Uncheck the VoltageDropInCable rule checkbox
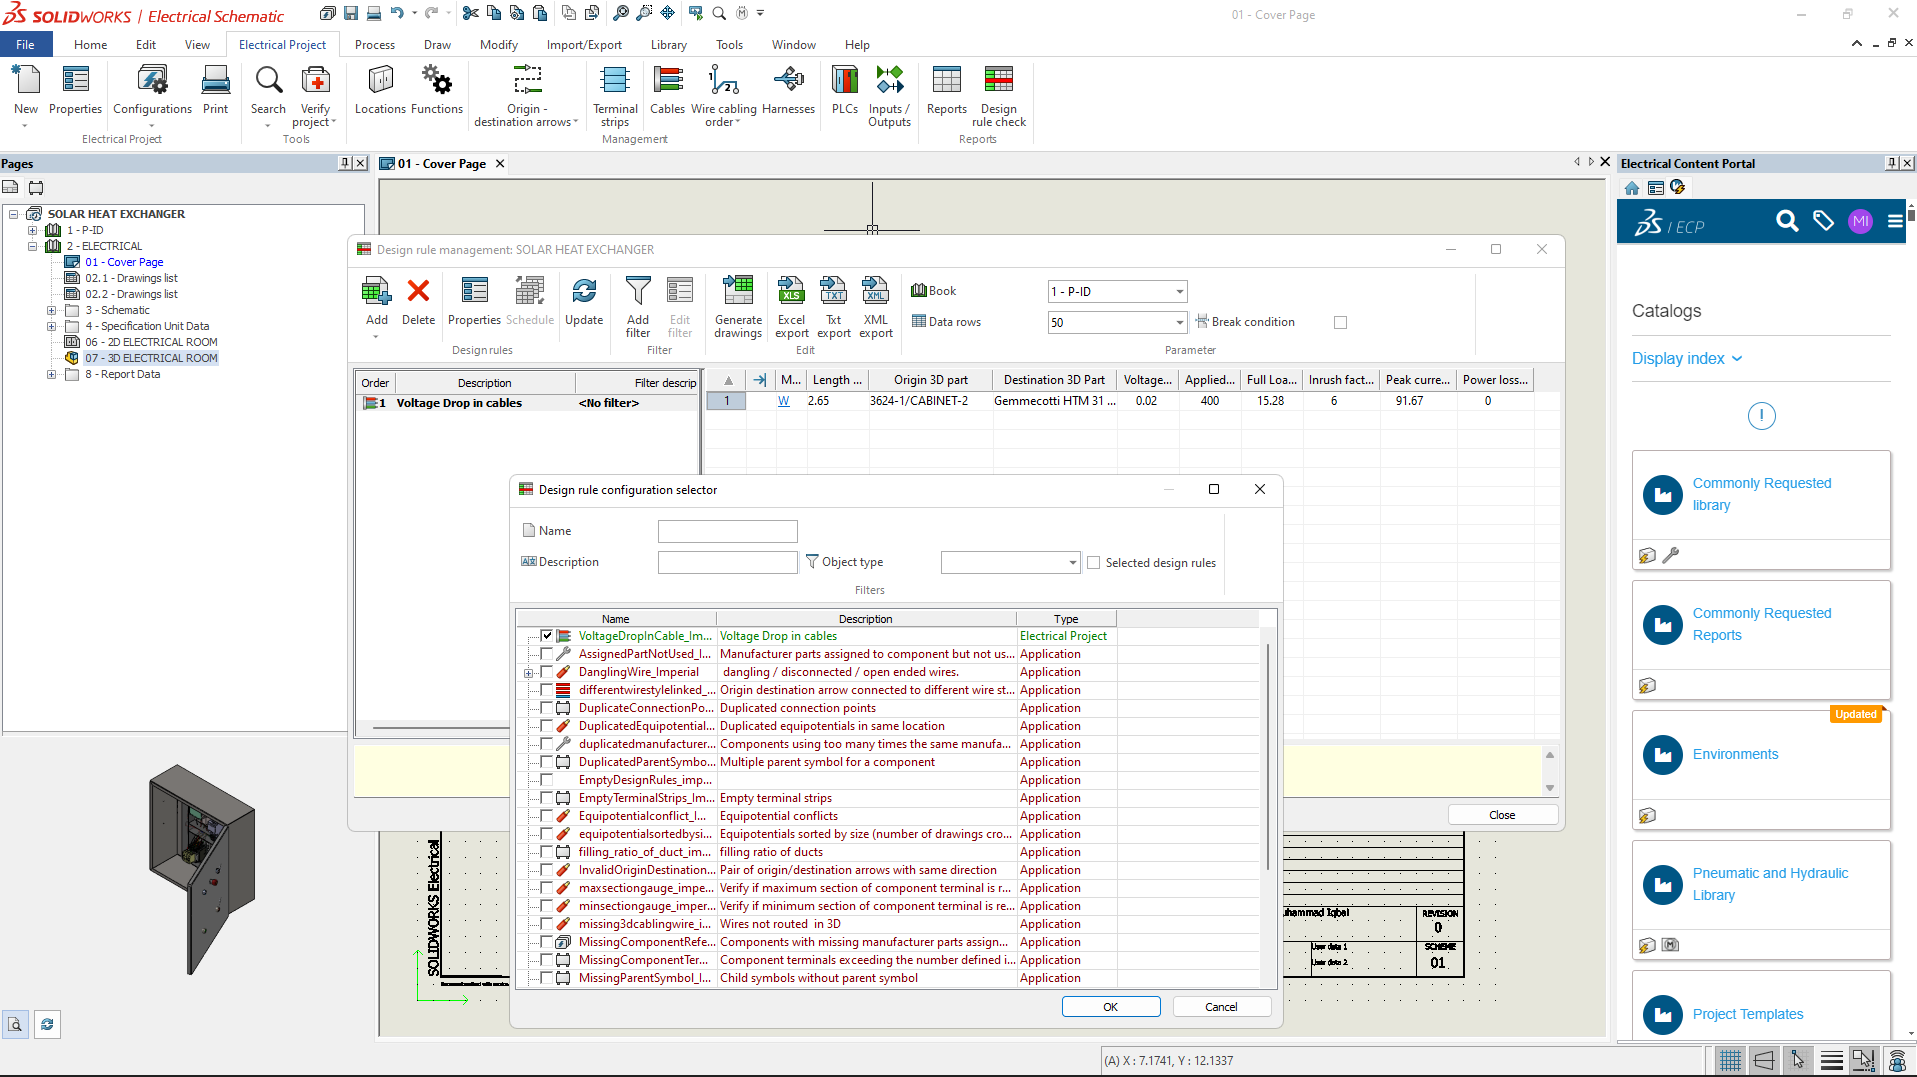Viewport: 1917px width, 1077px height. point(547,636)
